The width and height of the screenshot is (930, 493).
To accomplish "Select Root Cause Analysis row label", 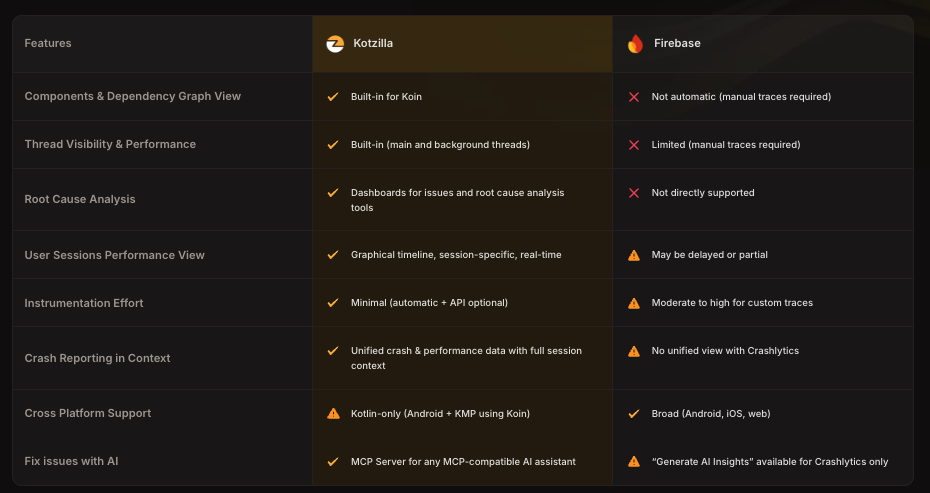I will pyautogui.click(x=80, y=199).
